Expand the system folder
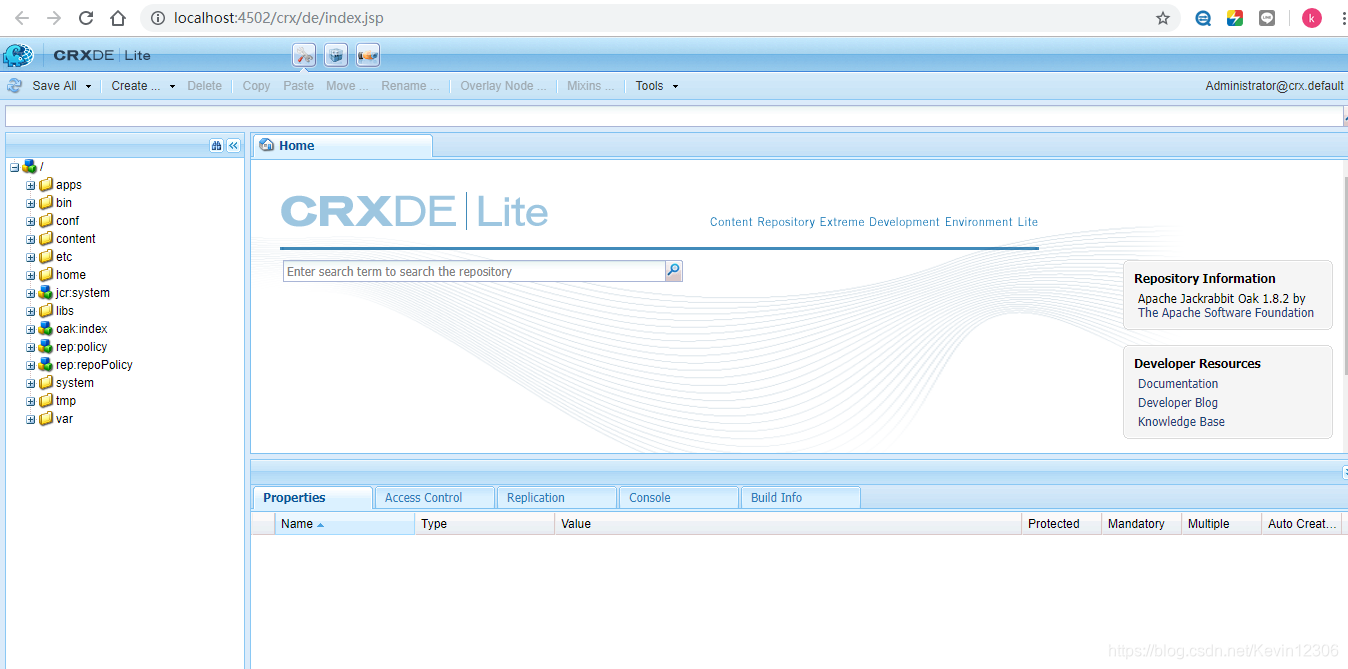 click(x=30, y=383)
